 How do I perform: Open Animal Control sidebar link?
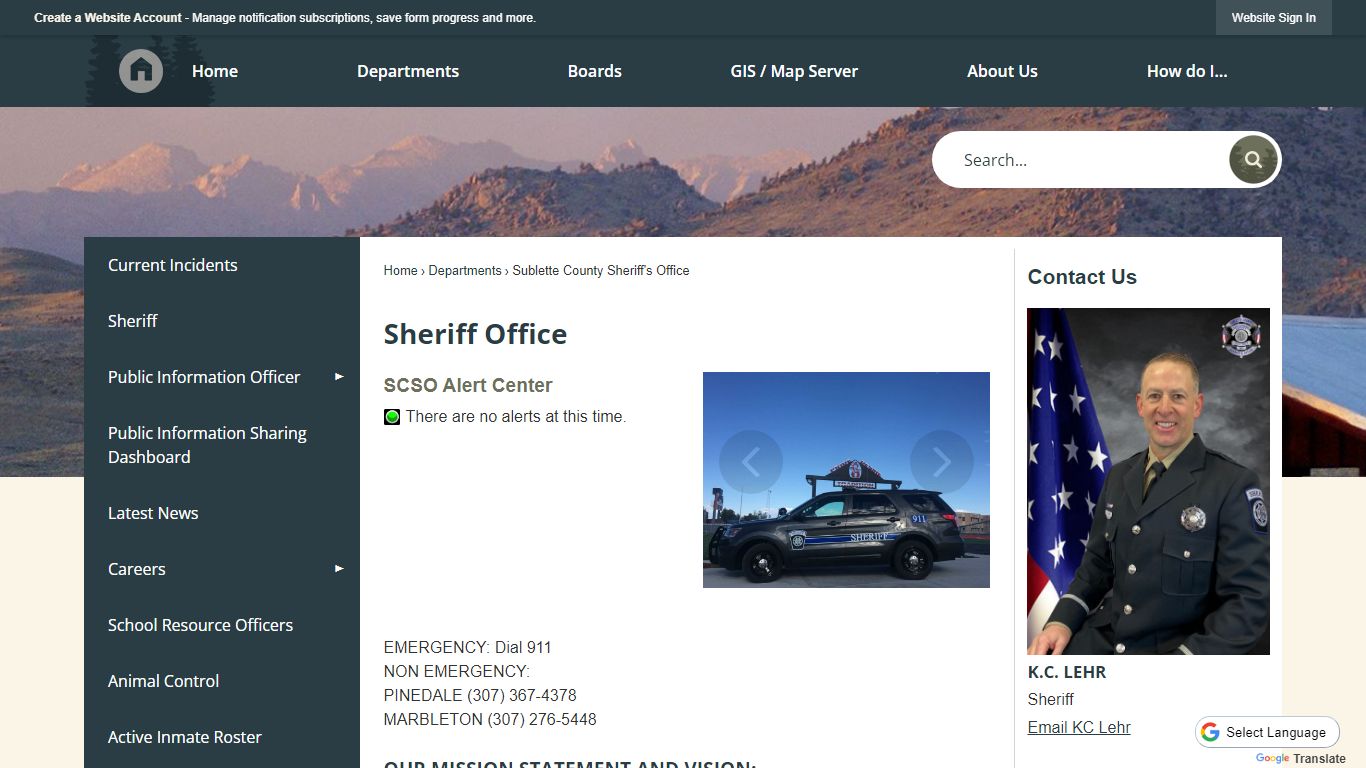point(222,681)
